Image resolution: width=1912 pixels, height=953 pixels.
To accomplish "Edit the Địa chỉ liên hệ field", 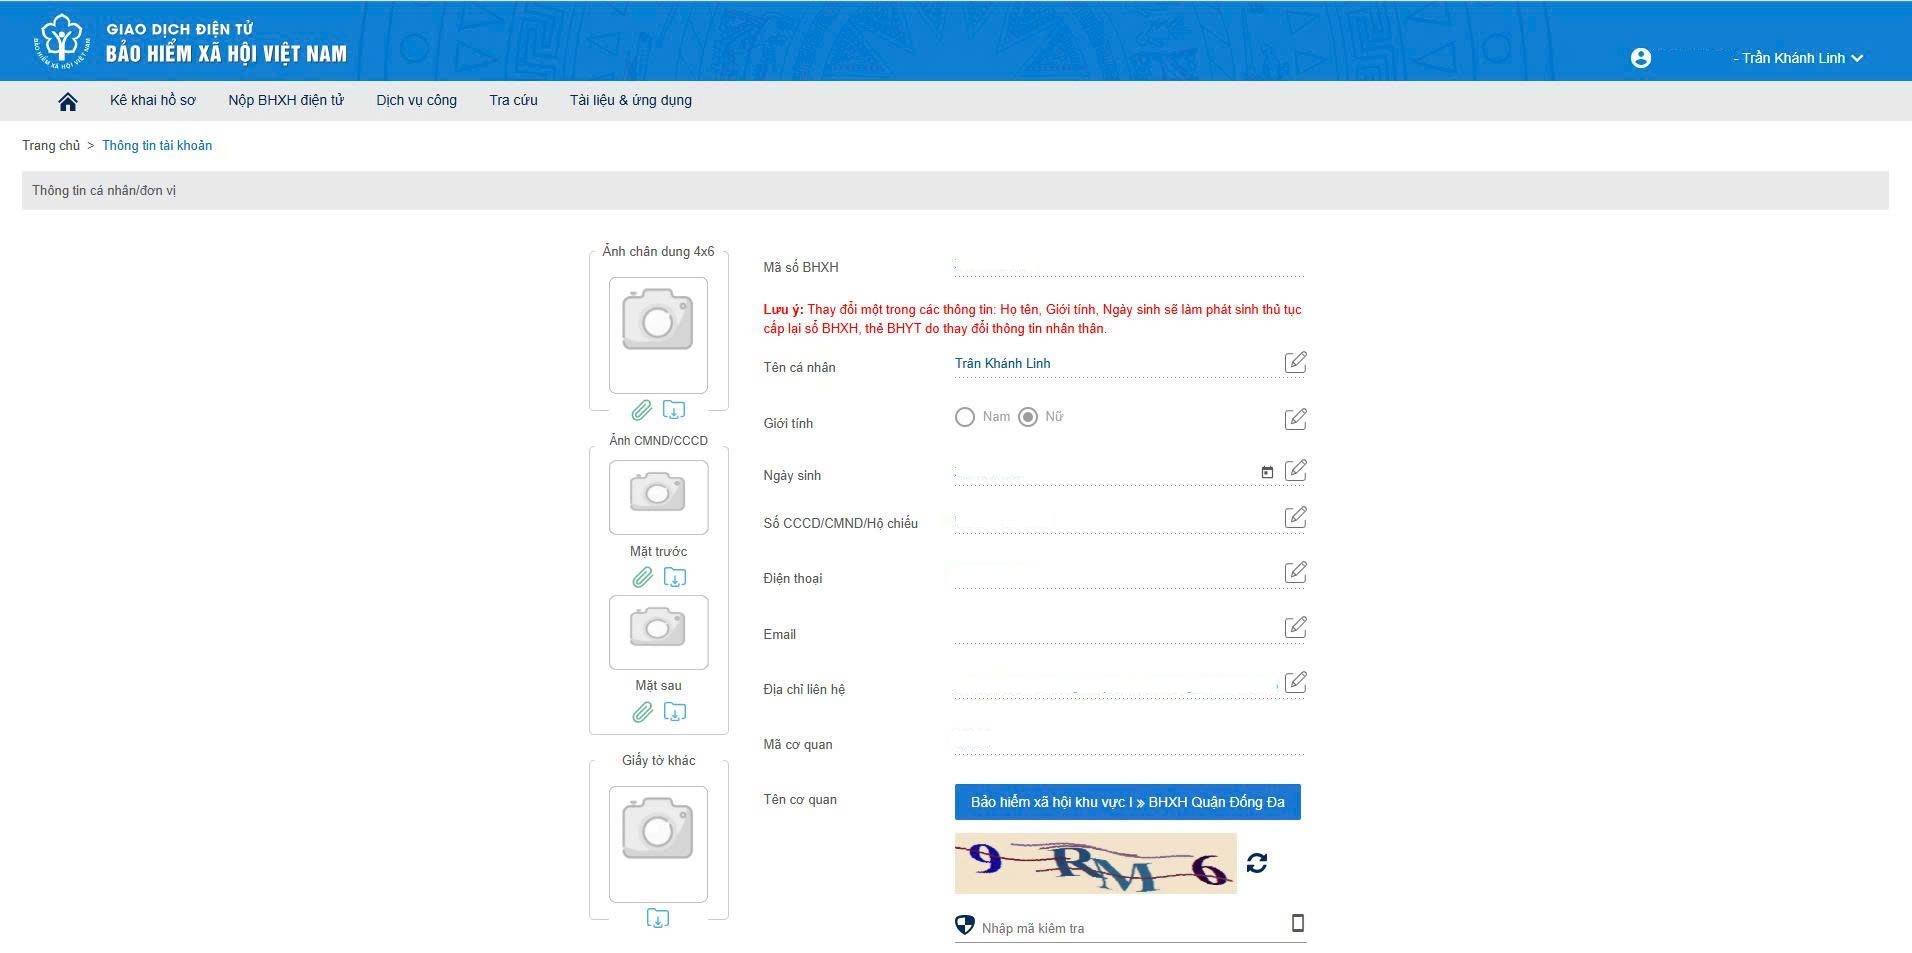I will pyautogui.click(x=1295, y=682).
